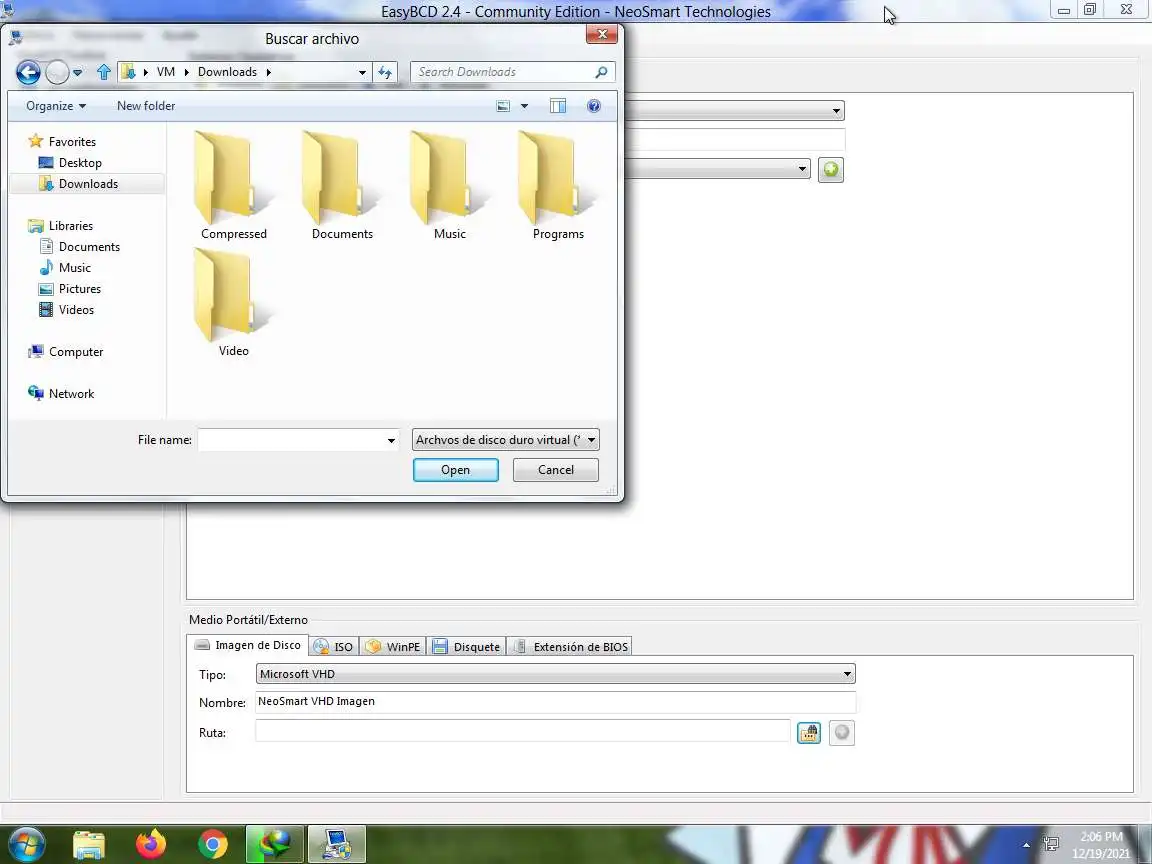
Task: Switch to the Disquete tab
Action: coord(467,647)
